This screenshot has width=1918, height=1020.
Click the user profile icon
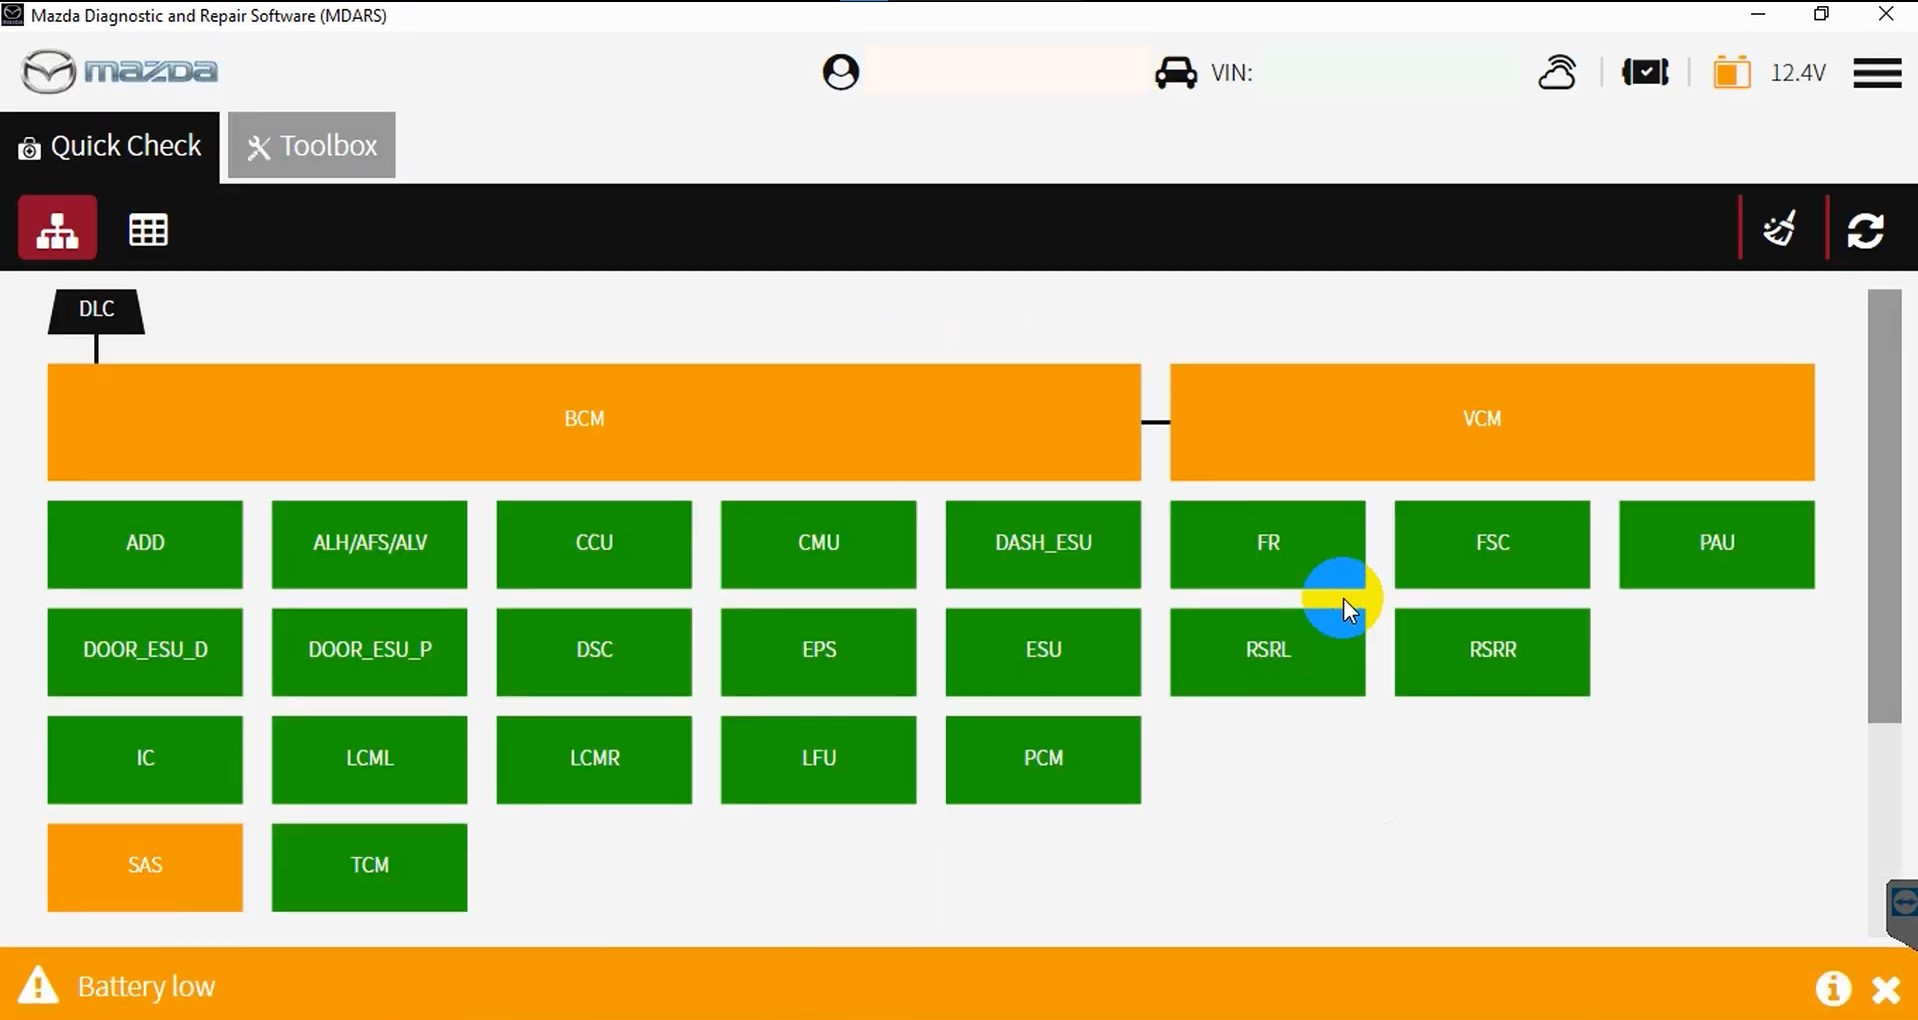click(x=840, y=72)
